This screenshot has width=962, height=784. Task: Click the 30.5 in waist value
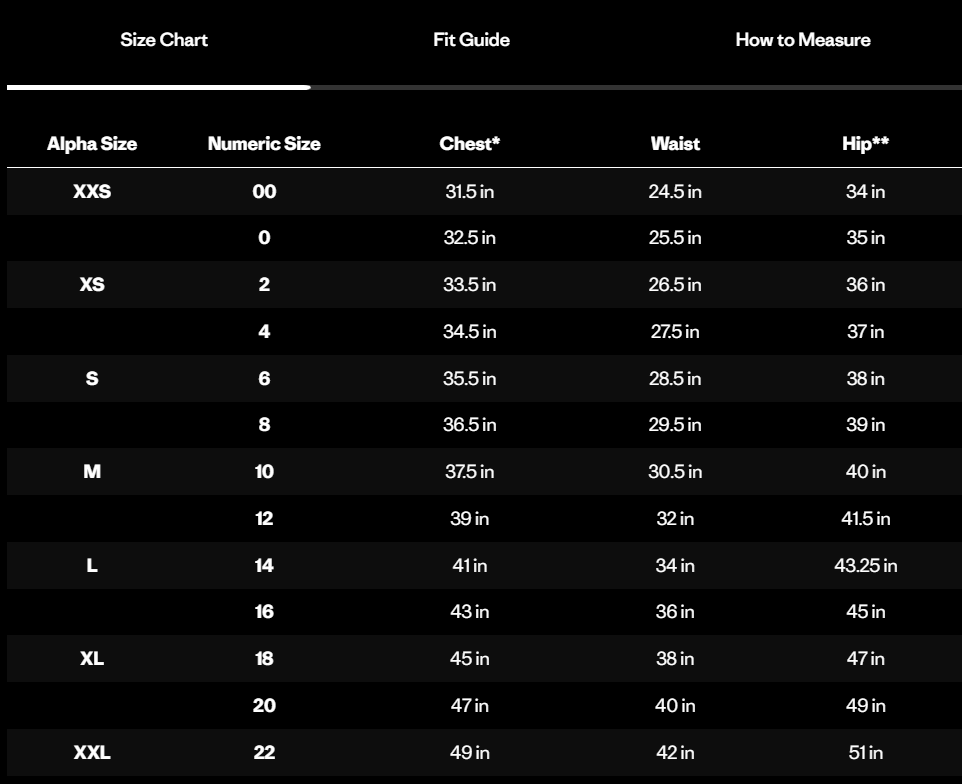click(x=675, y=472)
